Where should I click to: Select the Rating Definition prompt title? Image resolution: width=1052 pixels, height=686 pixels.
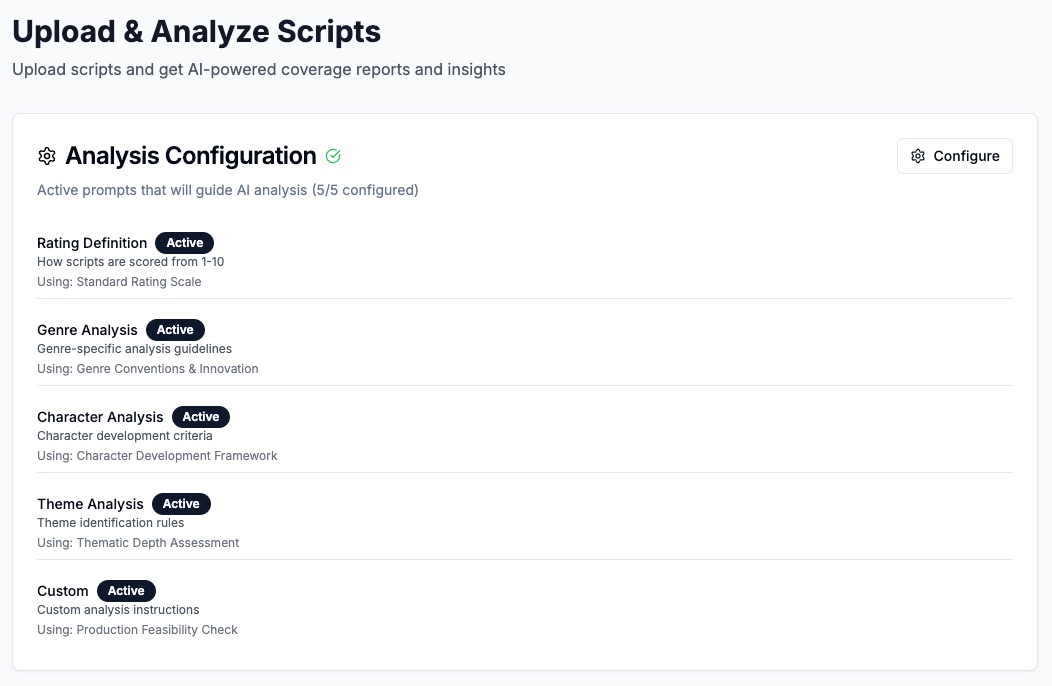92,243
